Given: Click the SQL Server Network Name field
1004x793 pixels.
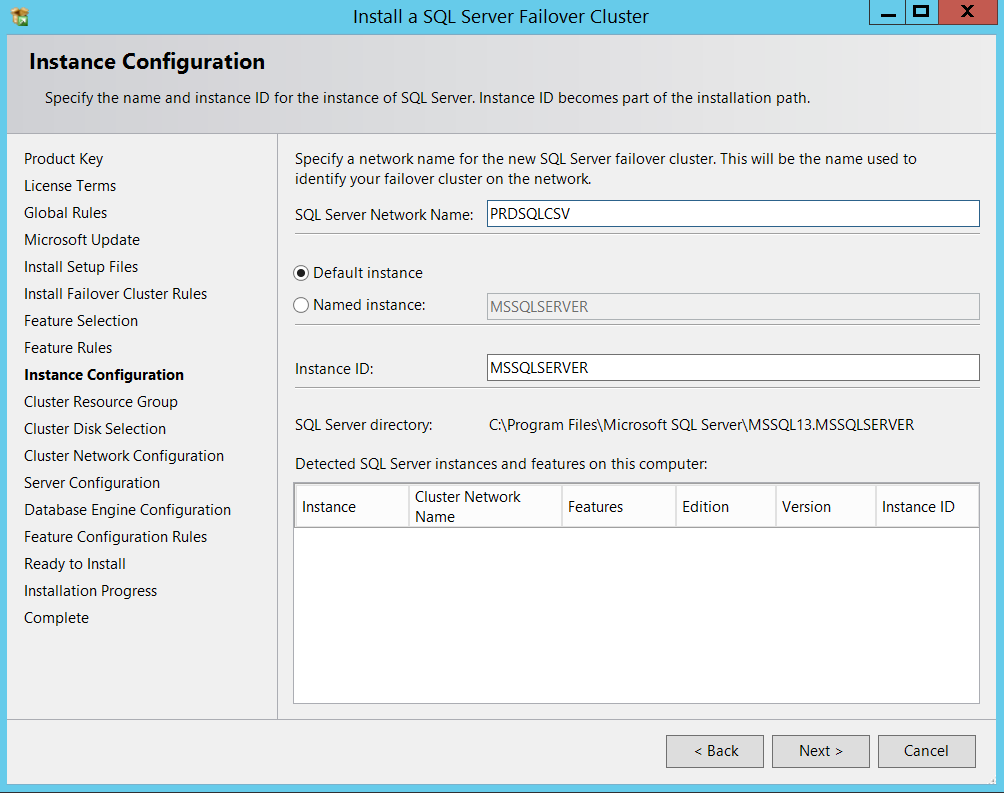Looking at the screenshot, I should point(732,214).
